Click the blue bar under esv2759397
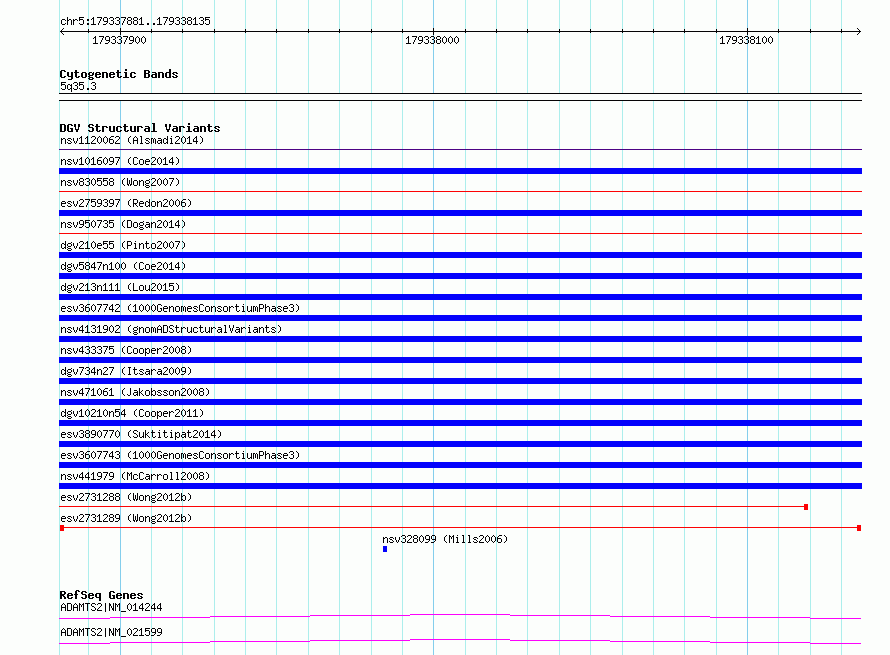 460,213
